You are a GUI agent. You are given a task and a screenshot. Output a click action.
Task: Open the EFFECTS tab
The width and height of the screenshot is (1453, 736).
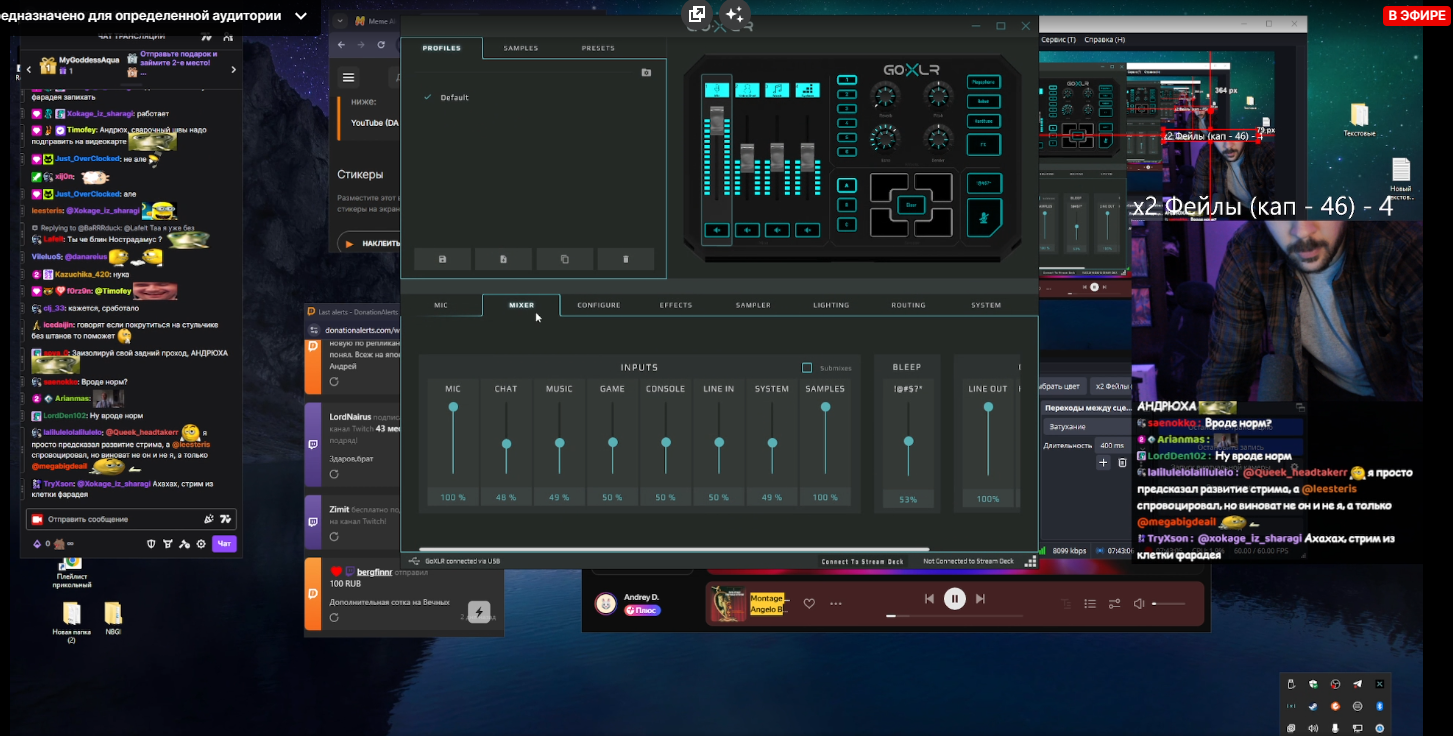676,305
